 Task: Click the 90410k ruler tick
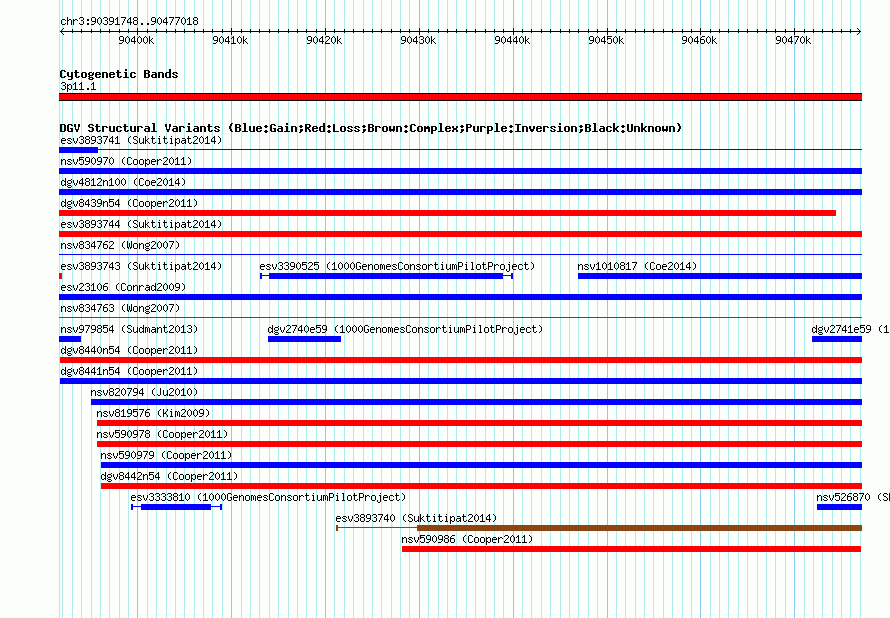[230, 40]
